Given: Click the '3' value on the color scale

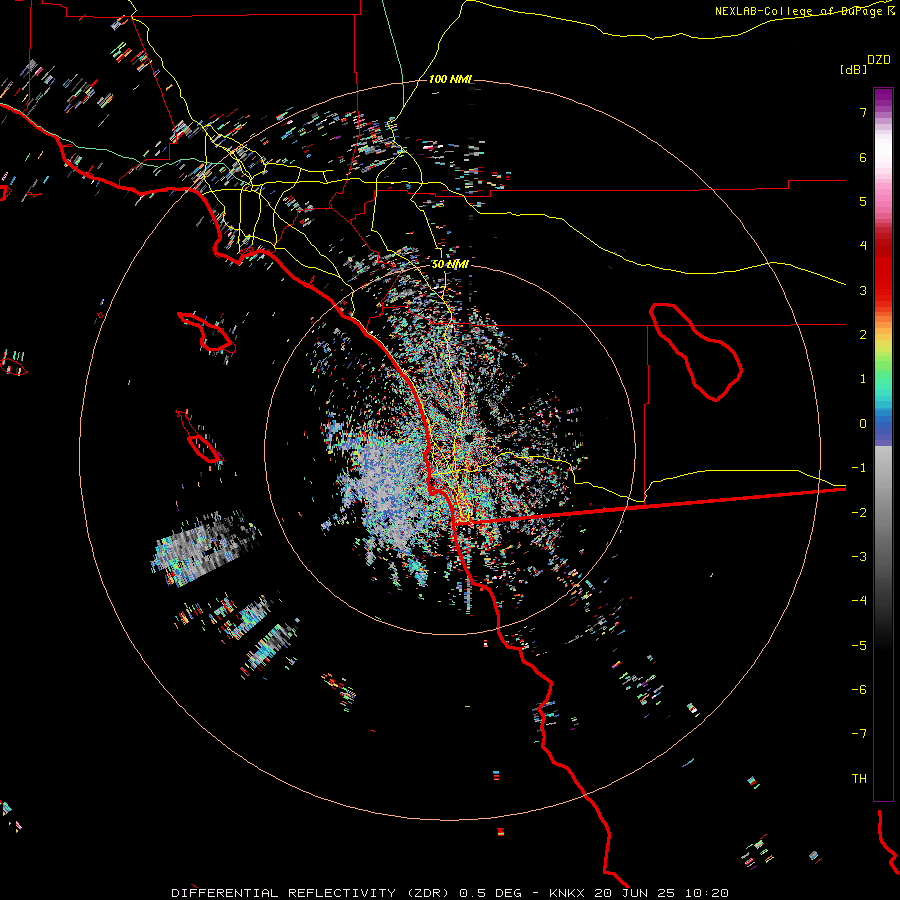Looking at the screenshot, I should (863, 290).
